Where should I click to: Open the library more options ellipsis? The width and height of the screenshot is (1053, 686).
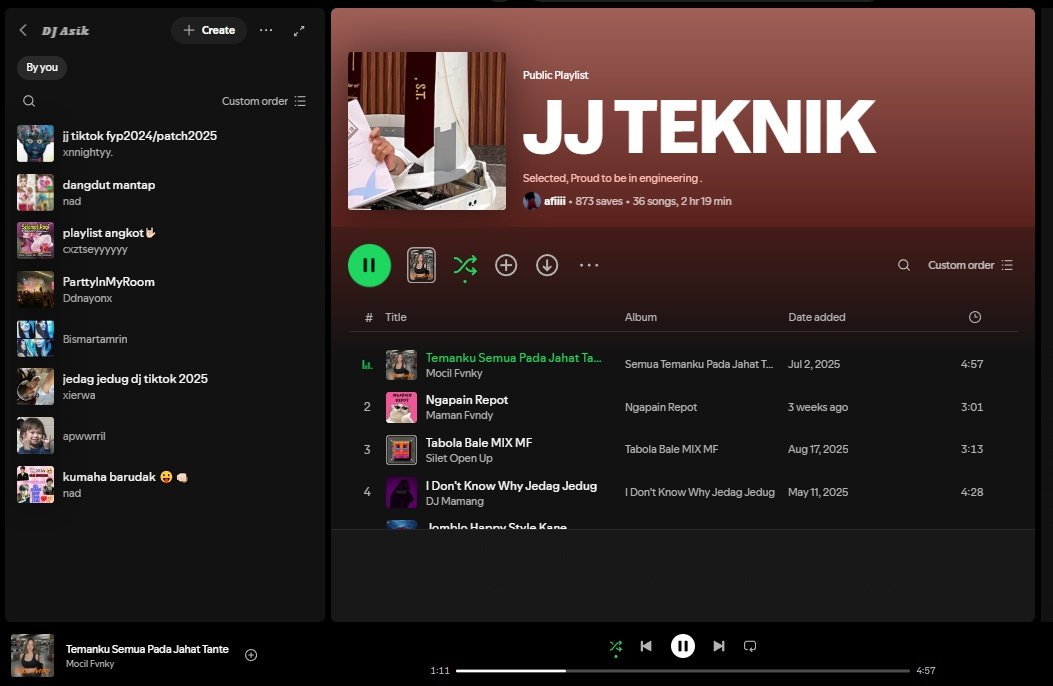(x=266, y=30)
